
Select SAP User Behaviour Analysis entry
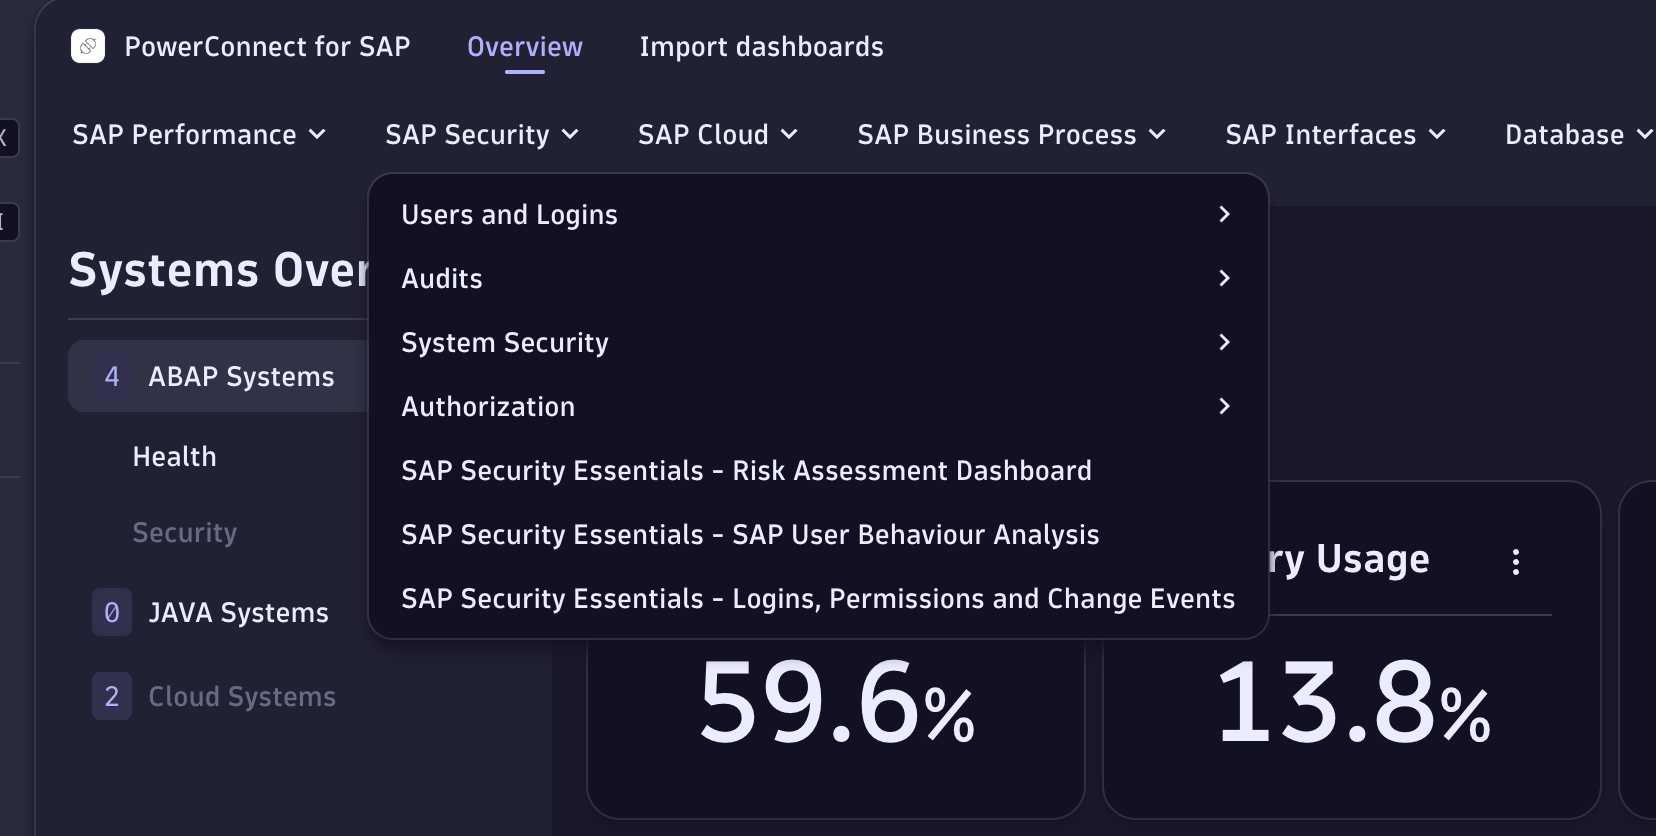click(750, 534)
